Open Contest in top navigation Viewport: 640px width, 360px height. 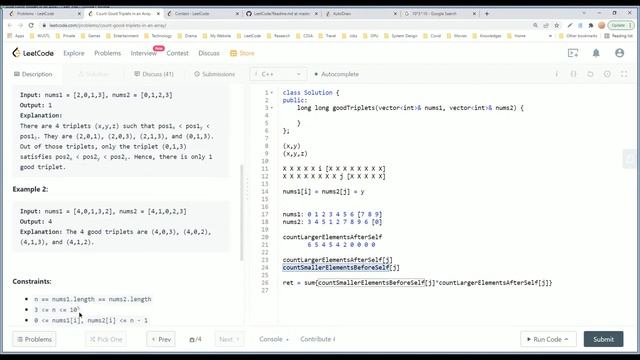coord(178,53)
